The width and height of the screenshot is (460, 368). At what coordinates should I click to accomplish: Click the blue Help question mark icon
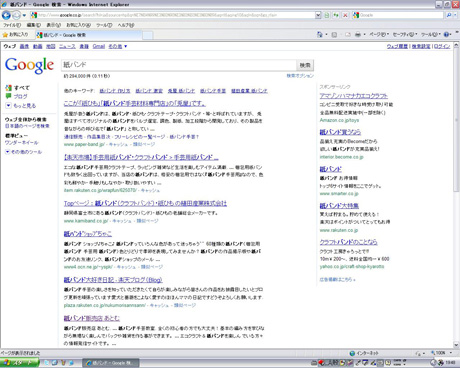(447, 34)
